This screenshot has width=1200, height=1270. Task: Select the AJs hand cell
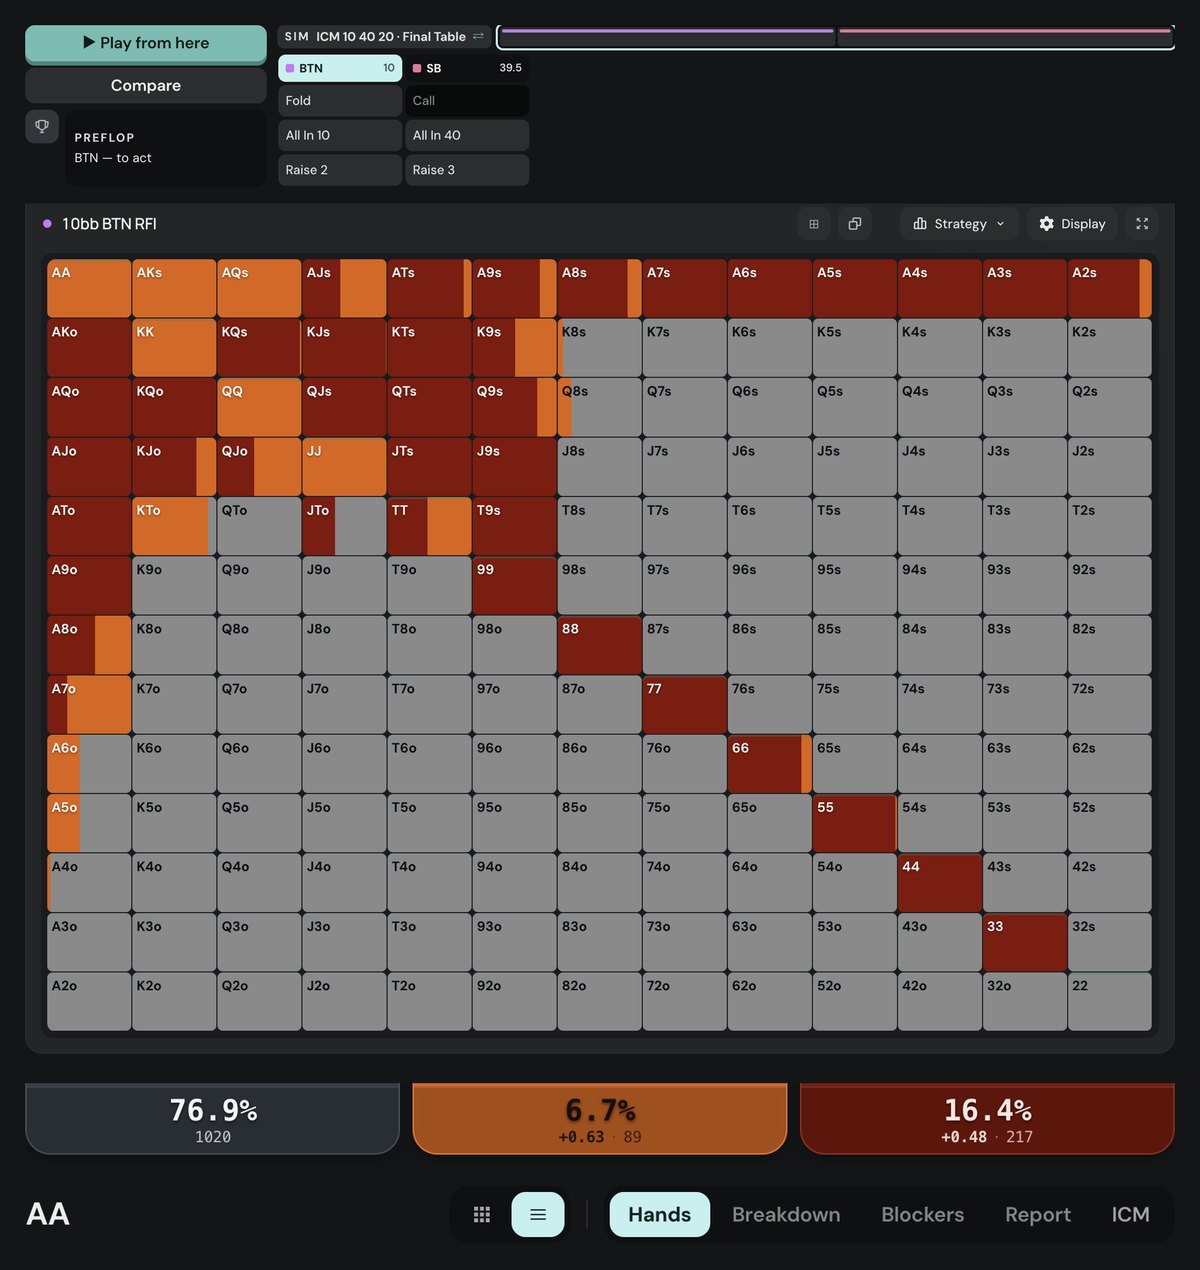coord(344,288)
